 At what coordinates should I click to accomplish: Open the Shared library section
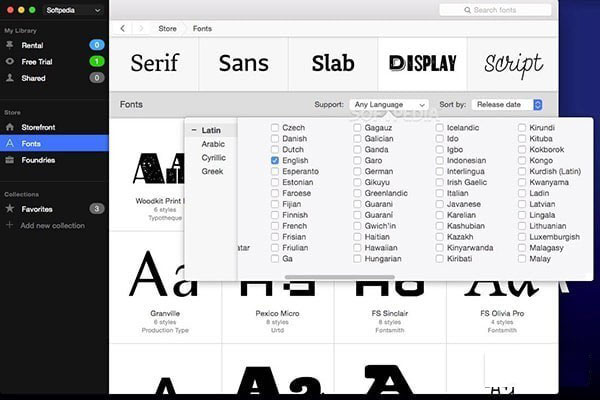point(54,78)
